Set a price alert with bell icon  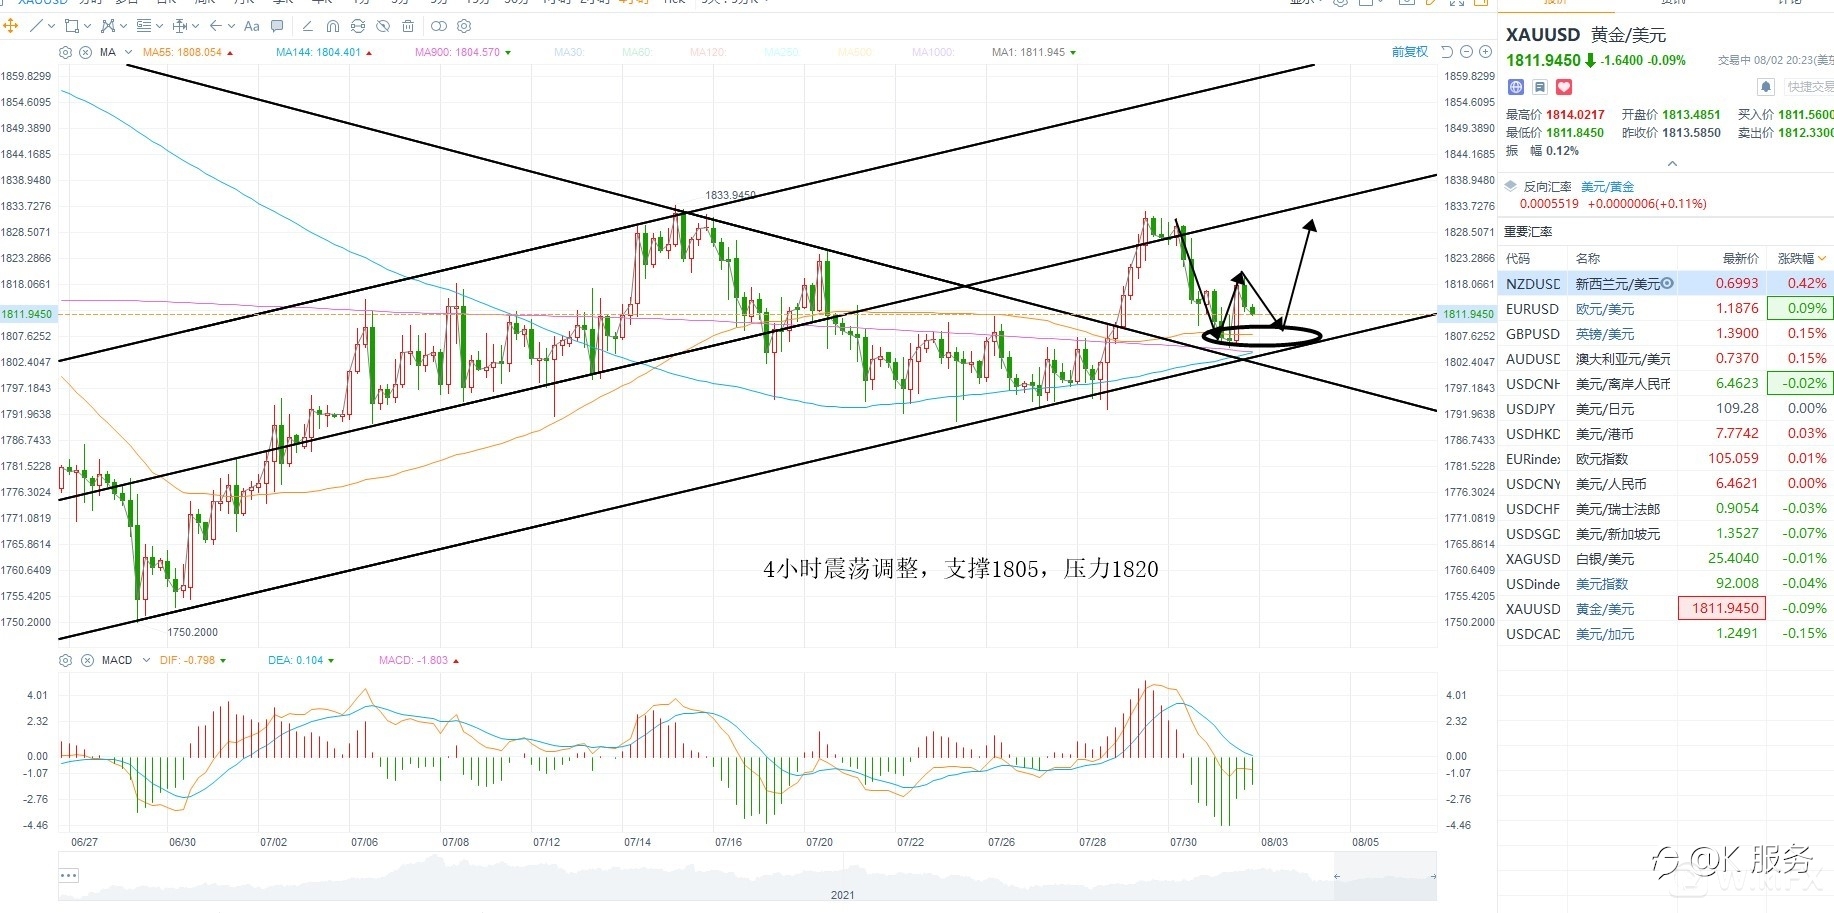tap(1766, 87)
